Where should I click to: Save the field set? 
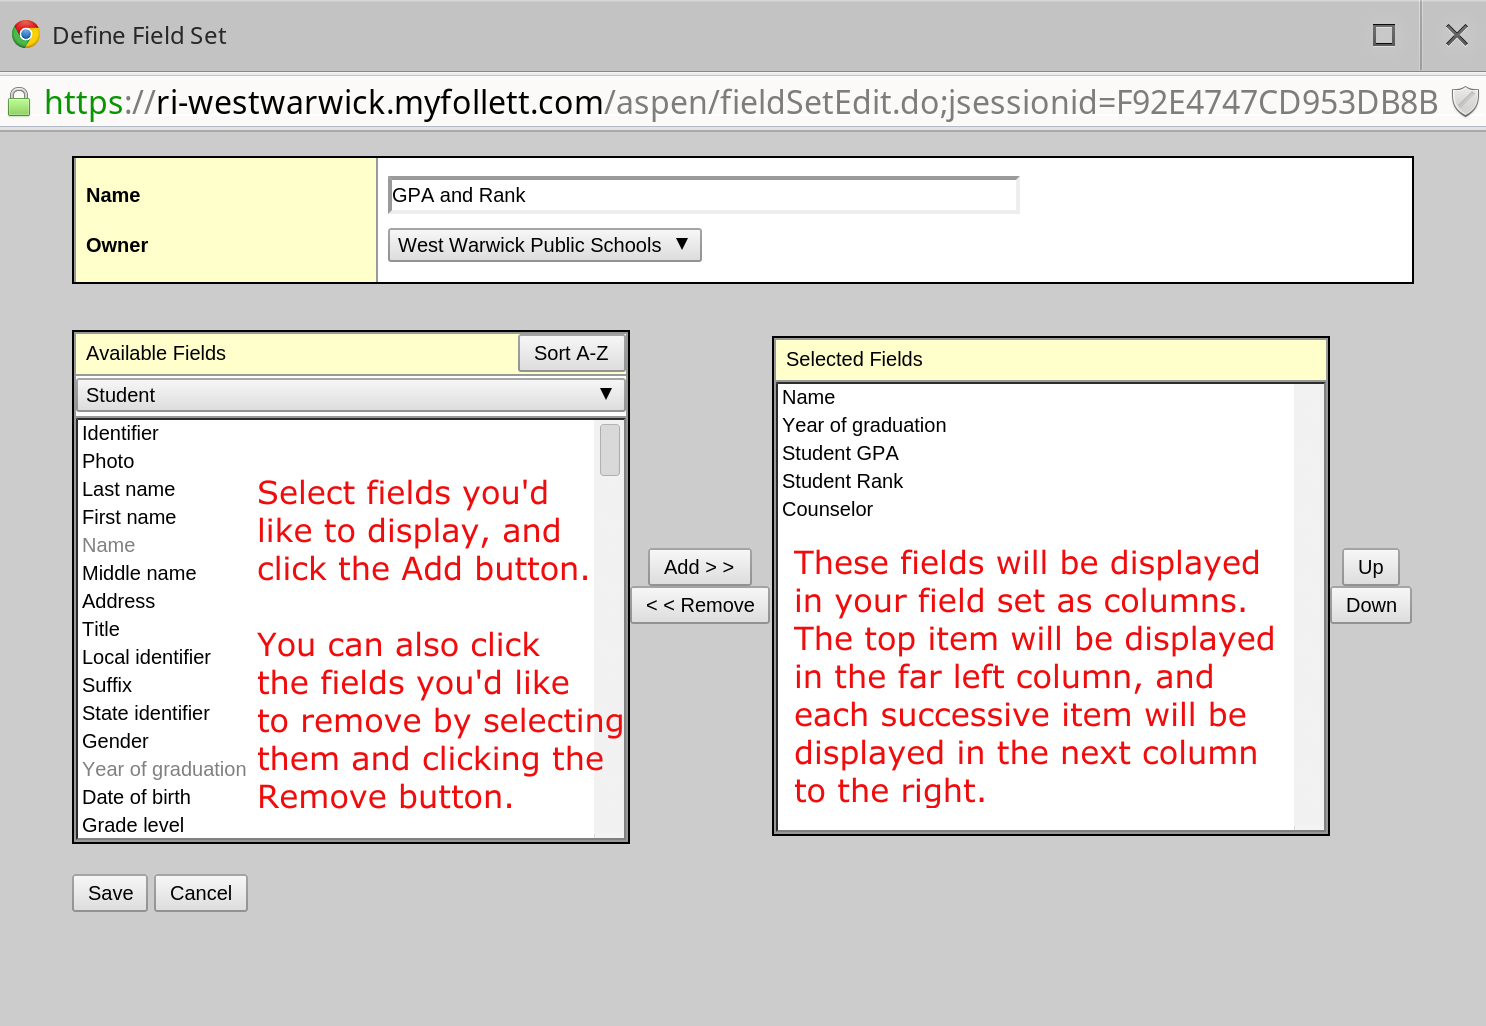tap(110, 893)
